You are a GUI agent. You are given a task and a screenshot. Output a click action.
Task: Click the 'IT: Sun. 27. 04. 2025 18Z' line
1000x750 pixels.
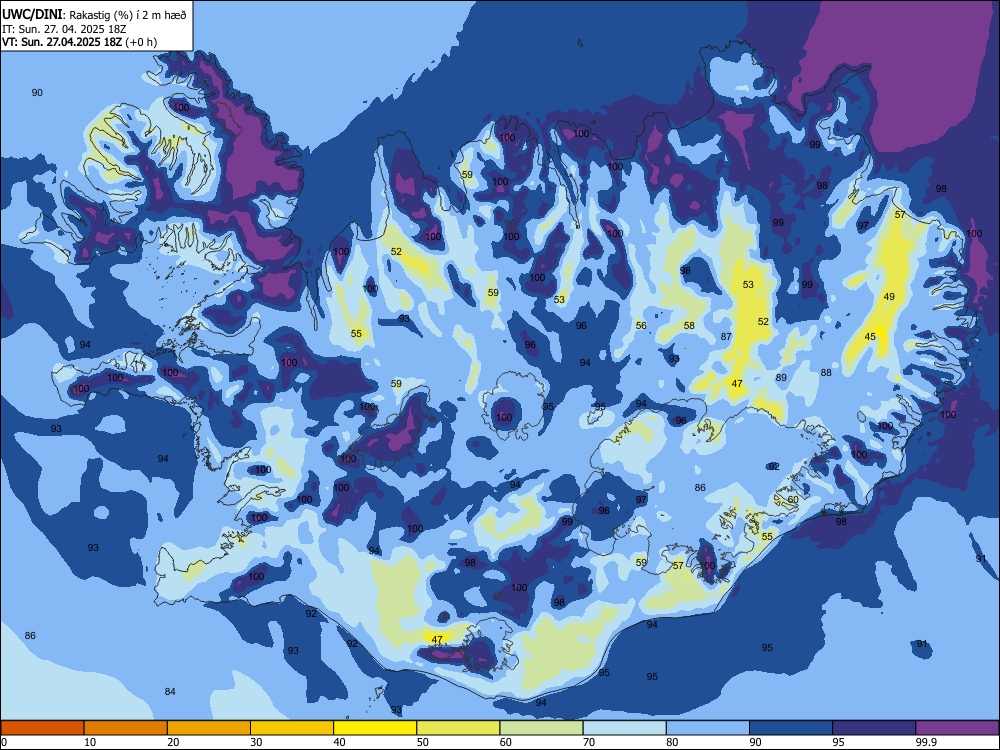pyautogui.click(x=64, y=29)
